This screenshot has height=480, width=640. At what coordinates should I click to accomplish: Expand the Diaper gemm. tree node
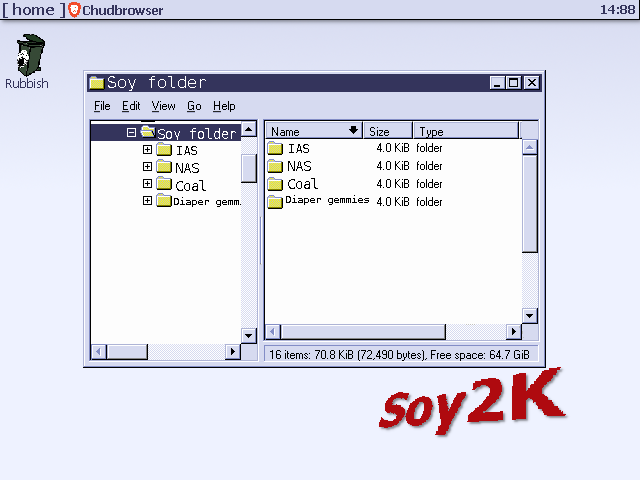point(147,200)
